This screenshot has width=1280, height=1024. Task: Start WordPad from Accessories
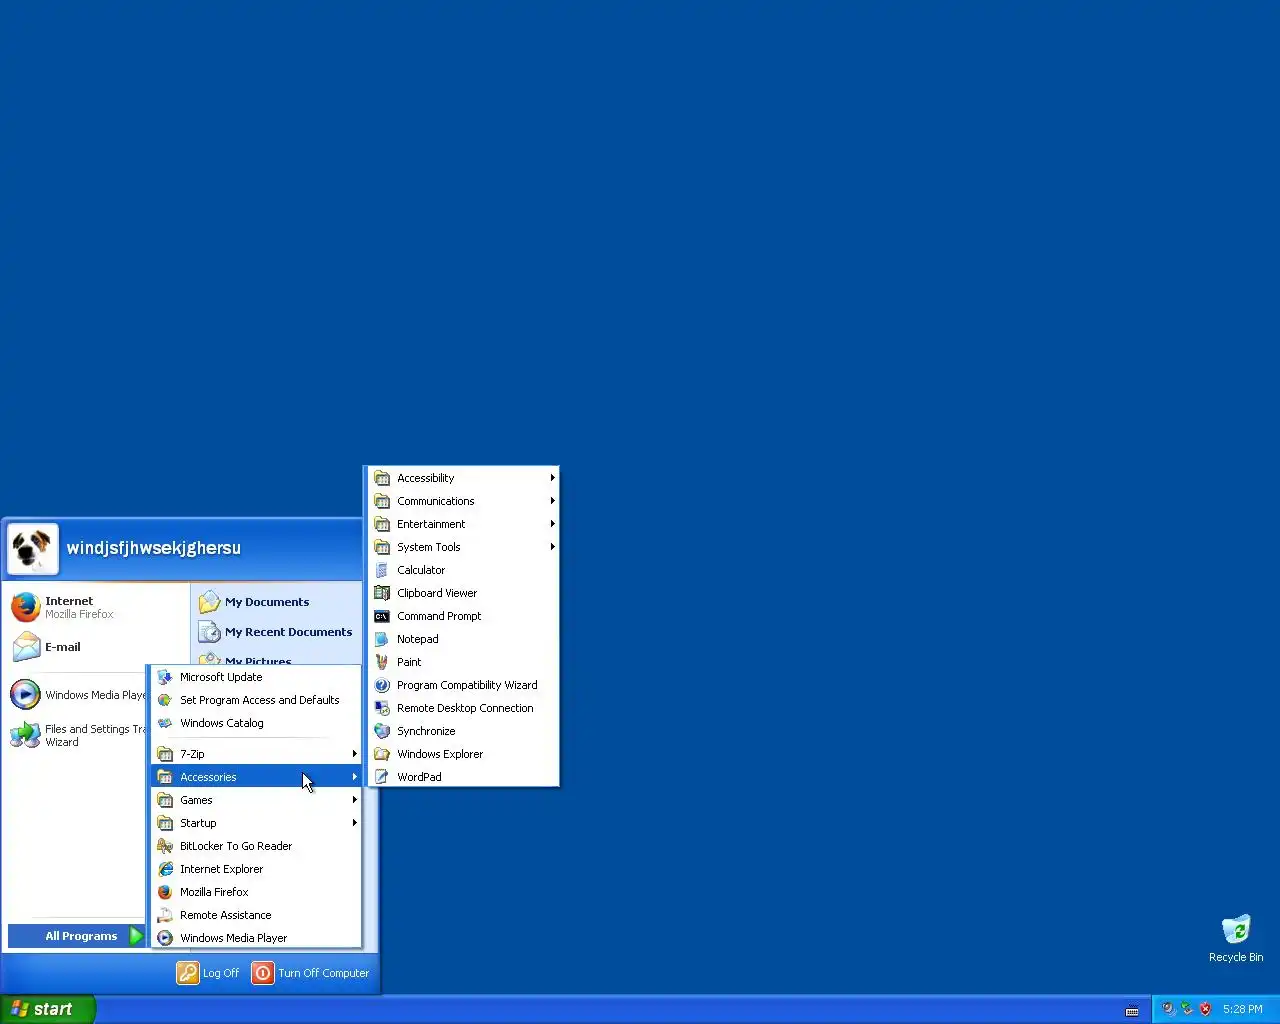pyautogui.click(x=463, y=777)
